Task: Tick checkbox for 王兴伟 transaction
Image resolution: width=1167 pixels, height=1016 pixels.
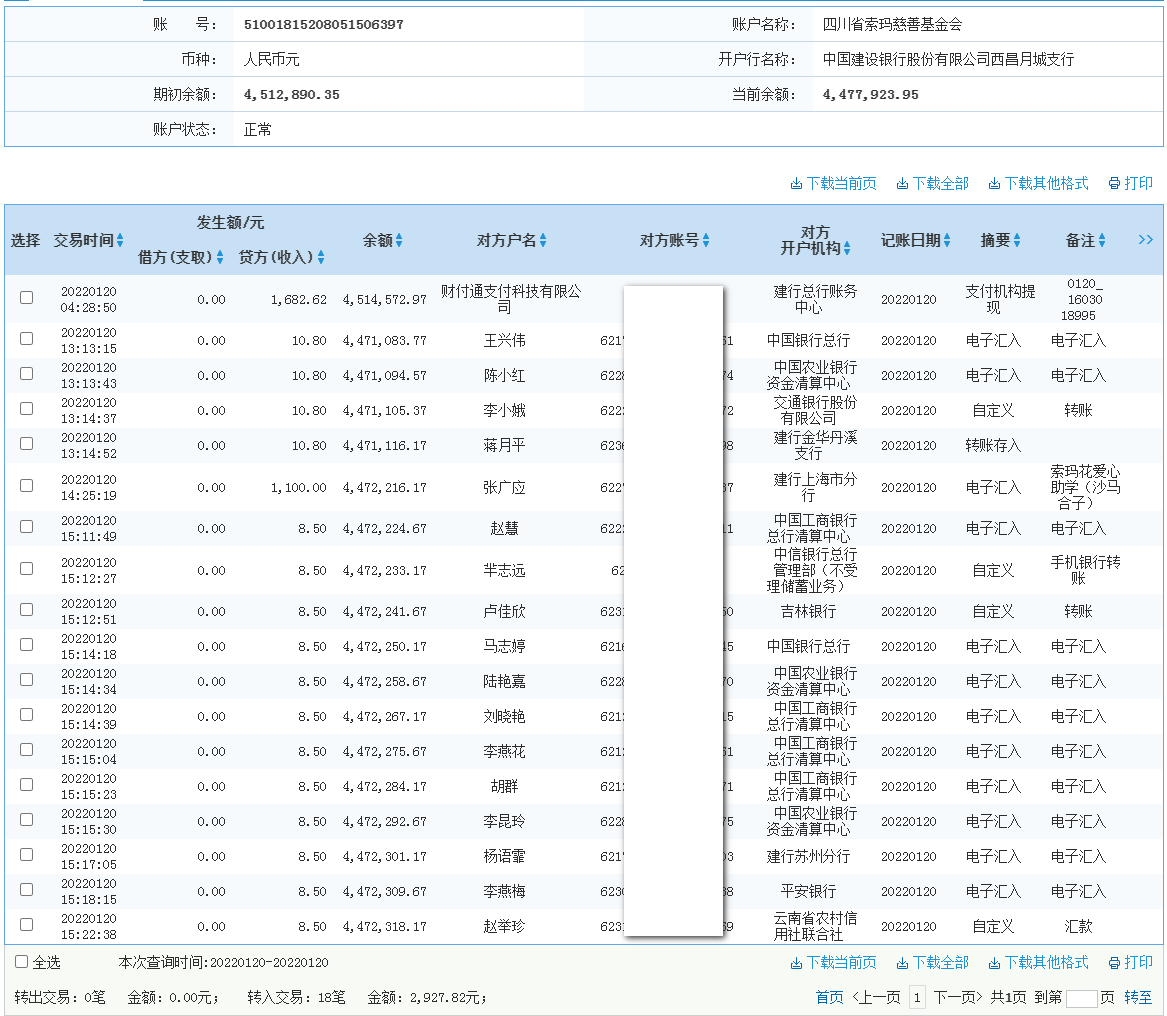Action: pos(27,339)
